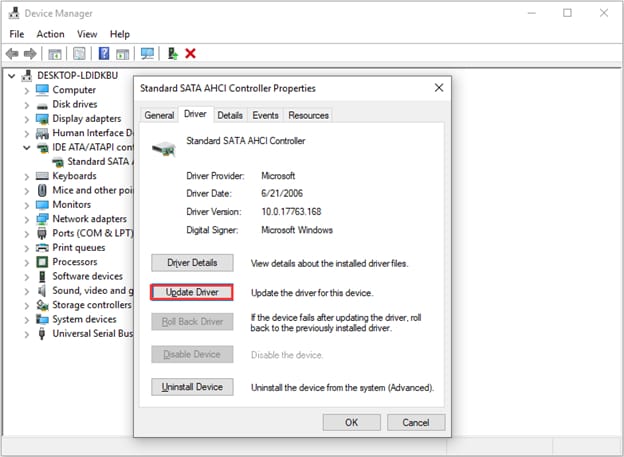The image size is (624, 457).
Task: Select the Standard SATA tree item
Action: pyautogui.click(x=99, y=162)
